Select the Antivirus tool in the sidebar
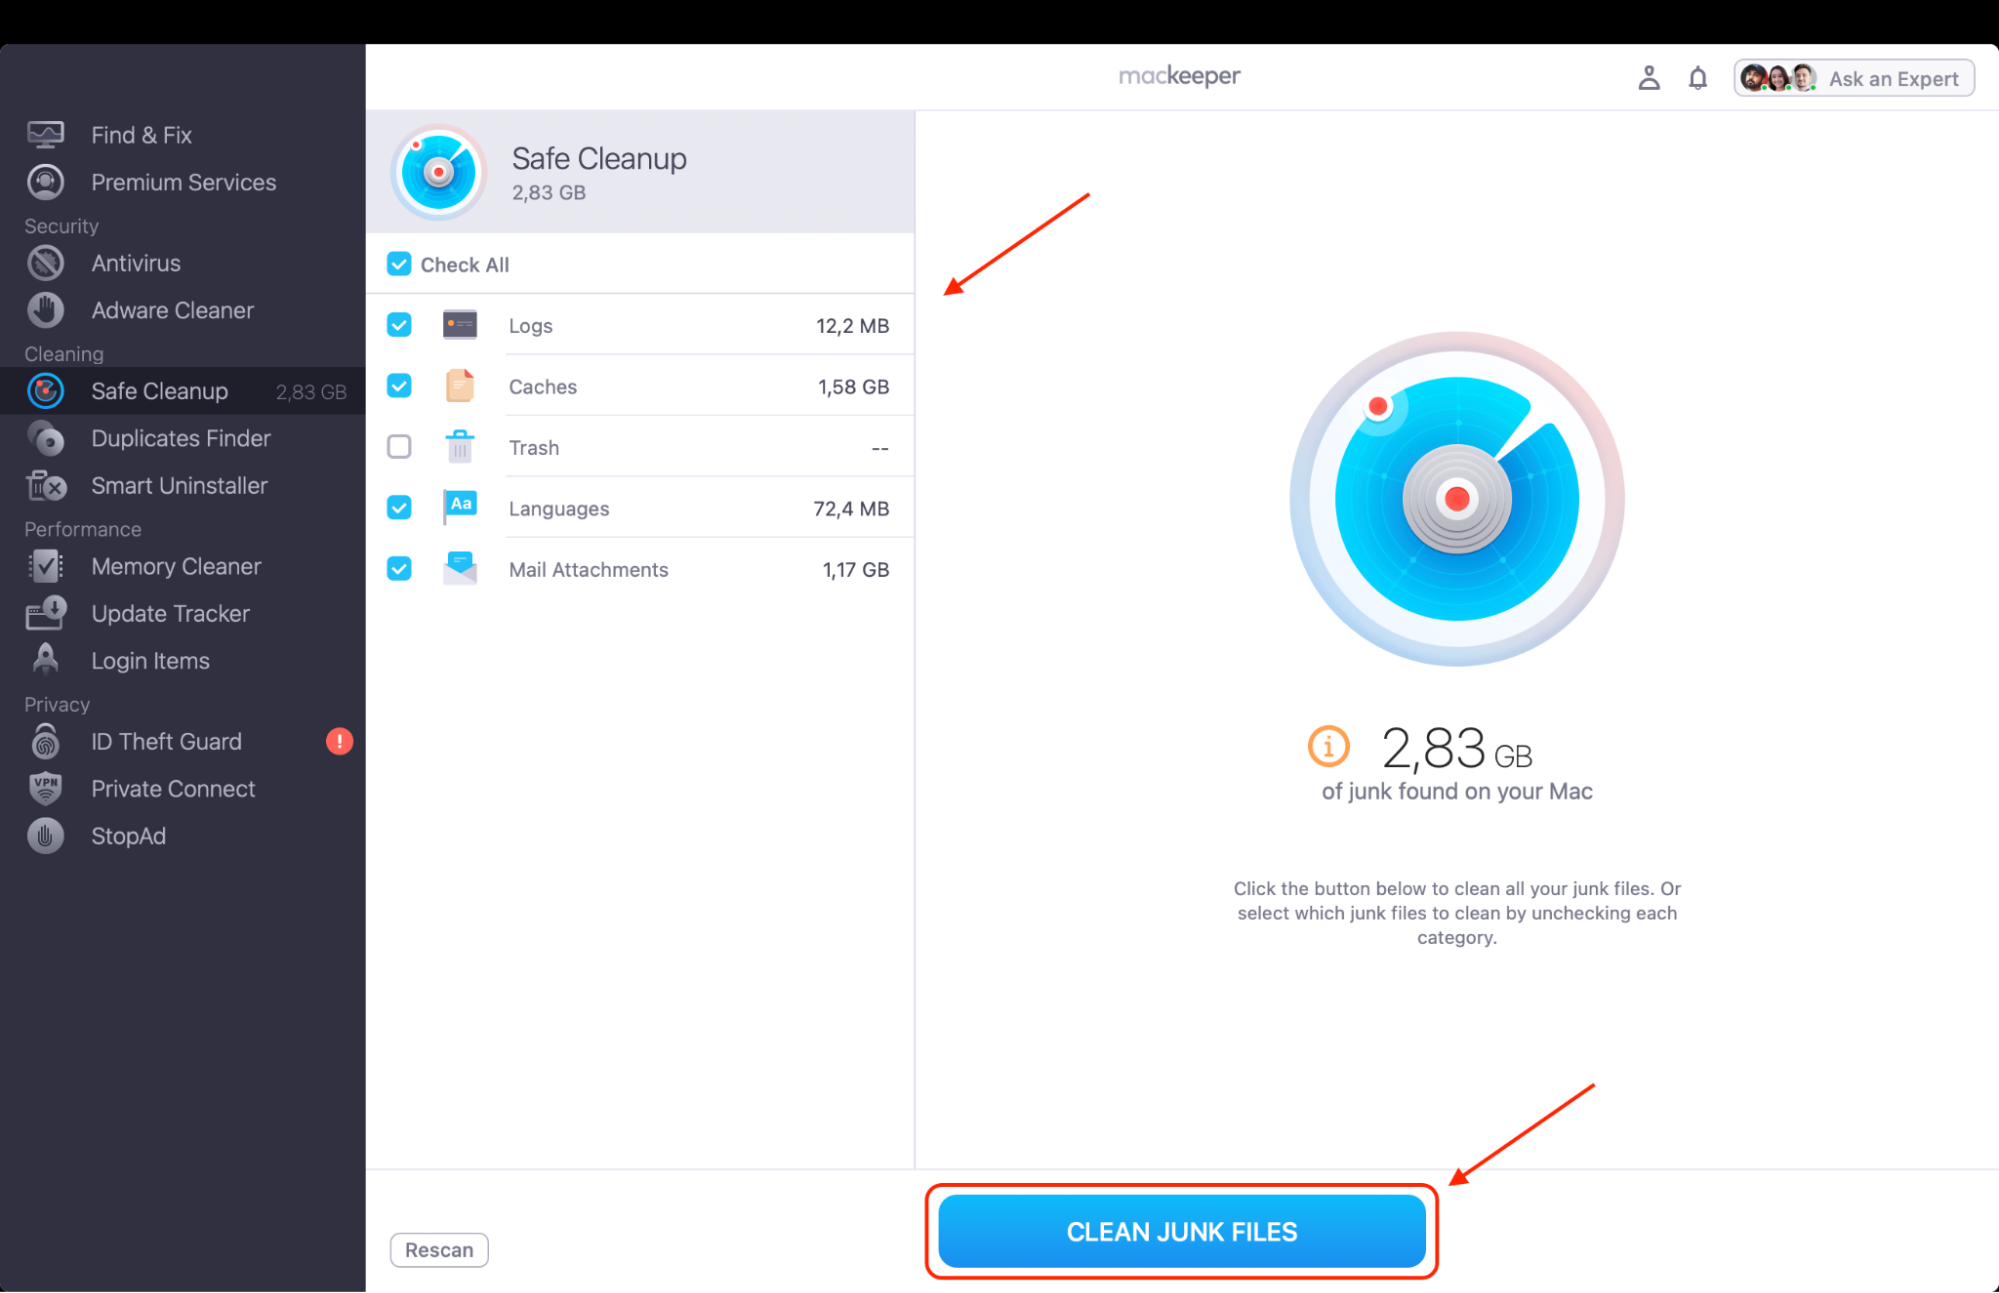Screen dimensions: 1999x1293 coord(135,263)
